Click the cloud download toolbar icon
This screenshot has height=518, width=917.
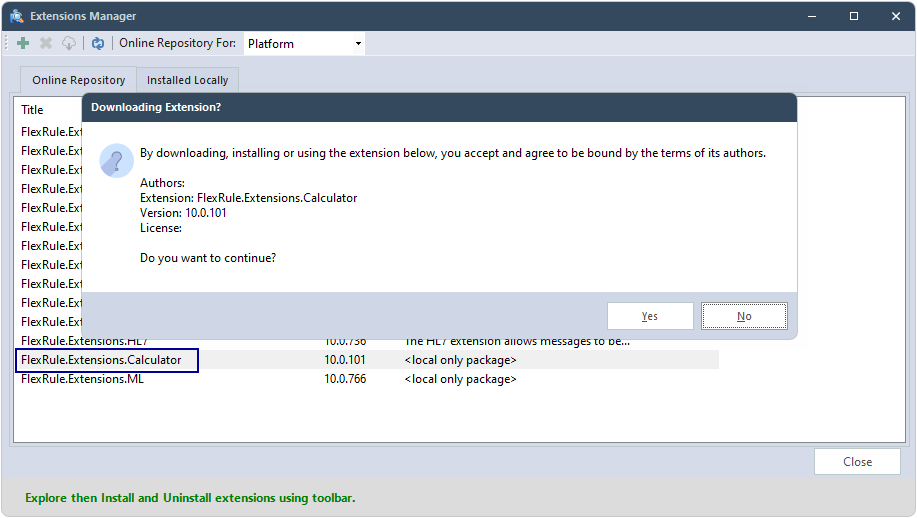pos(69,43)
